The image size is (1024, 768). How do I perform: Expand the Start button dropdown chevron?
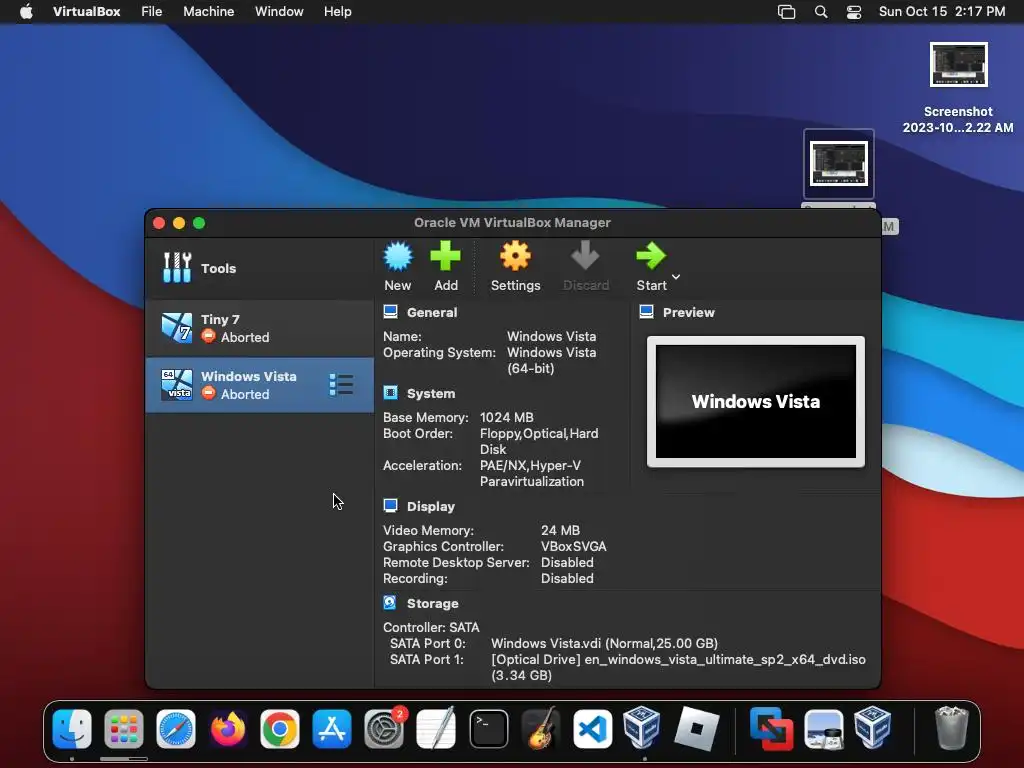coord(676,277)
